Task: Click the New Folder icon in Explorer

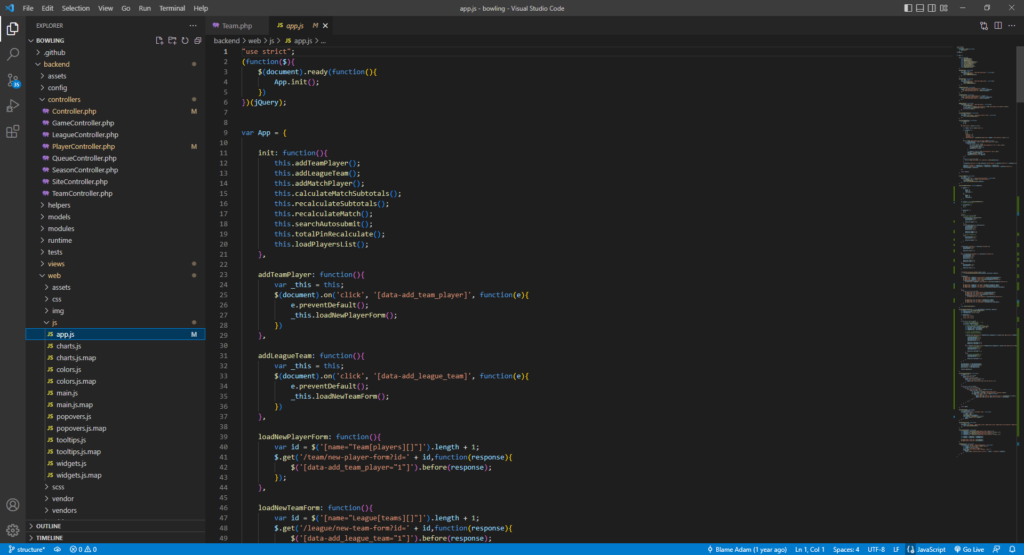Action: pos(172,40)
